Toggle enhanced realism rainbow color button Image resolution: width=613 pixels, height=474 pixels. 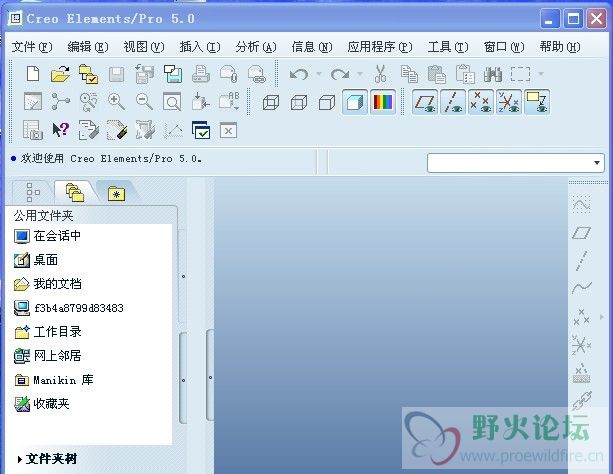pos(382,102)
